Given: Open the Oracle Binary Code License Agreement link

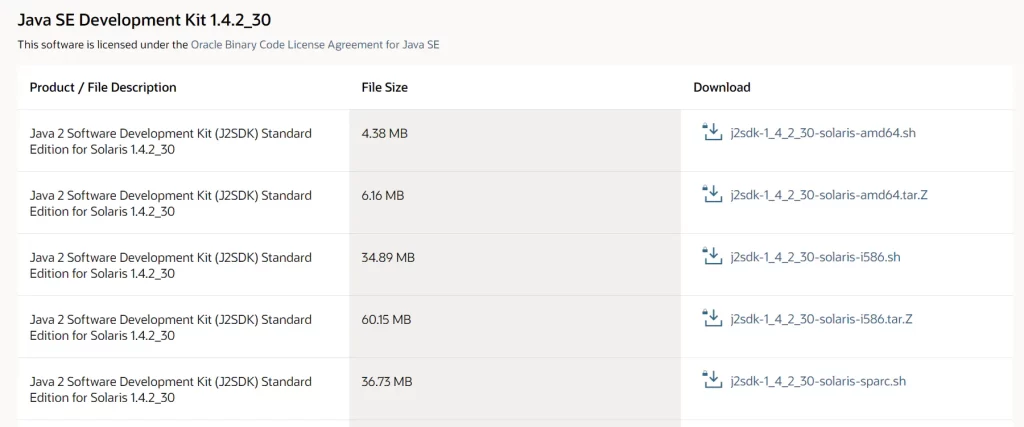Looking at the screenshot, I should click(x=315, y=45).
